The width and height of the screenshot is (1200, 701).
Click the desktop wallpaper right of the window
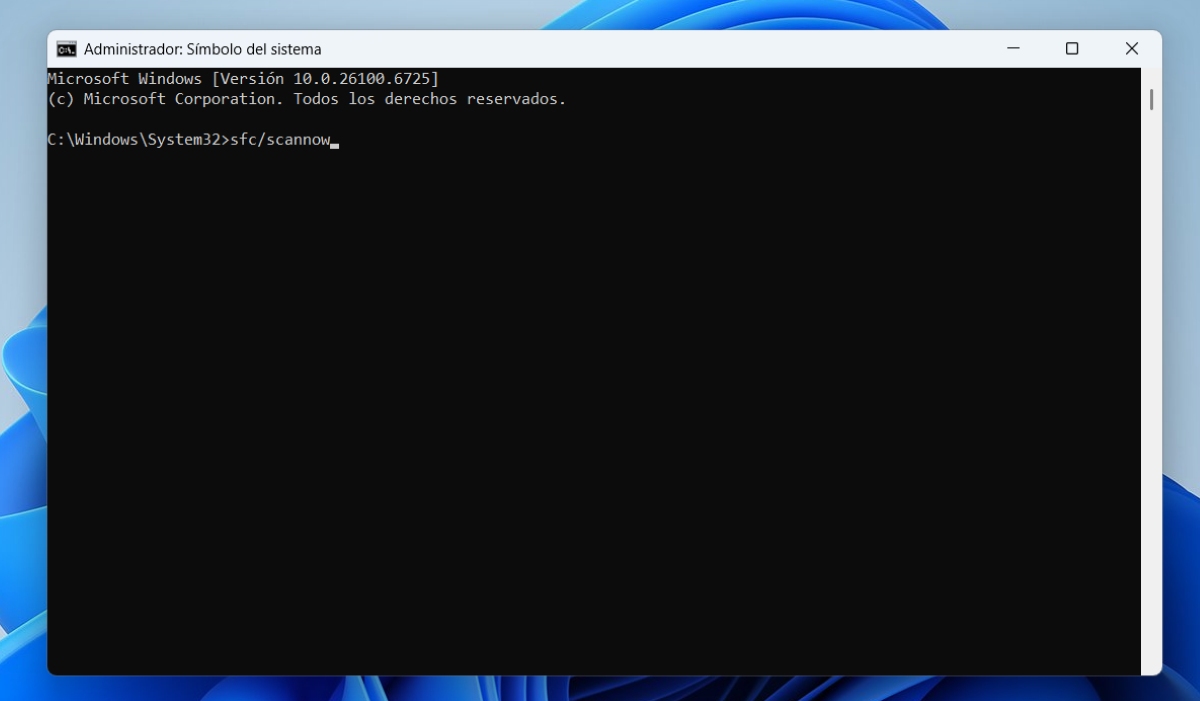(x=1181, y=400)
